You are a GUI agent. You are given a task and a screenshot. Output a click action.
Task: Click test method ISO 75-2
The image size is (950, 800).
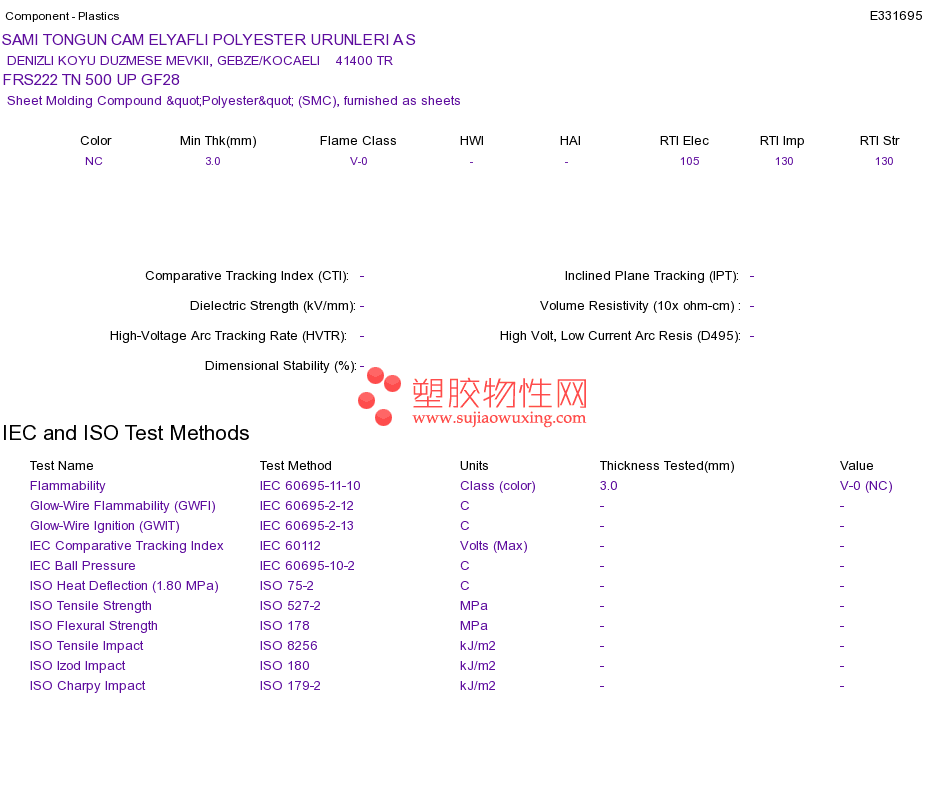(287, 586)
